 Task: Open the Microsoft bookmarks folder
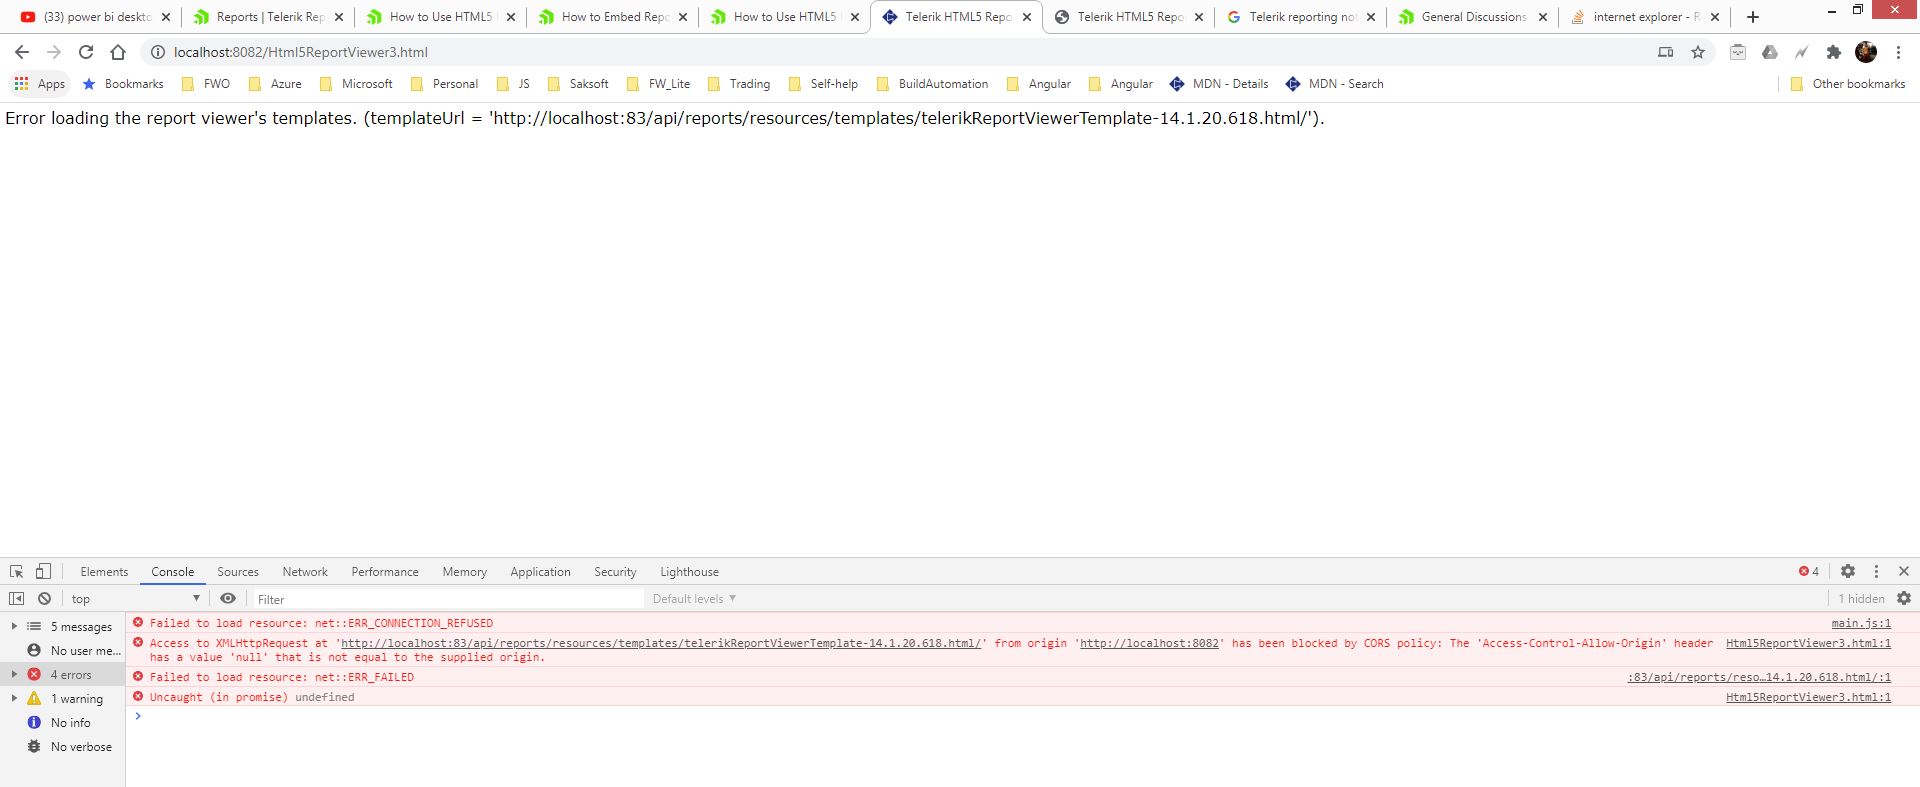click(355, 84)
